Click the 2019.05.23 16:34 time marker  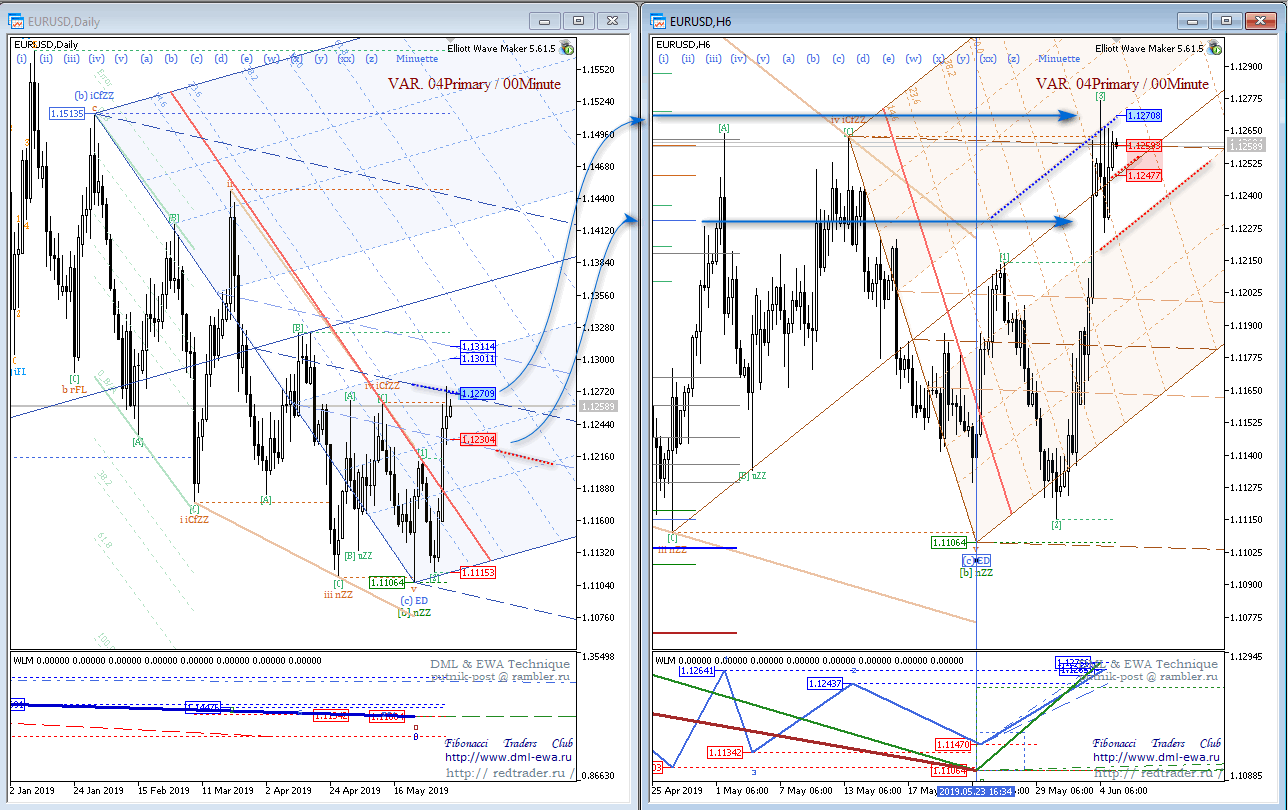pyautogui.click(x=977, y=790)
